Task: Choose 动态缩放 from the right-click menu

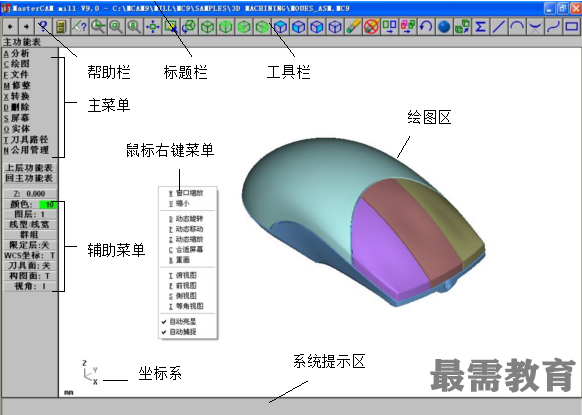Action: coord(187,239)
